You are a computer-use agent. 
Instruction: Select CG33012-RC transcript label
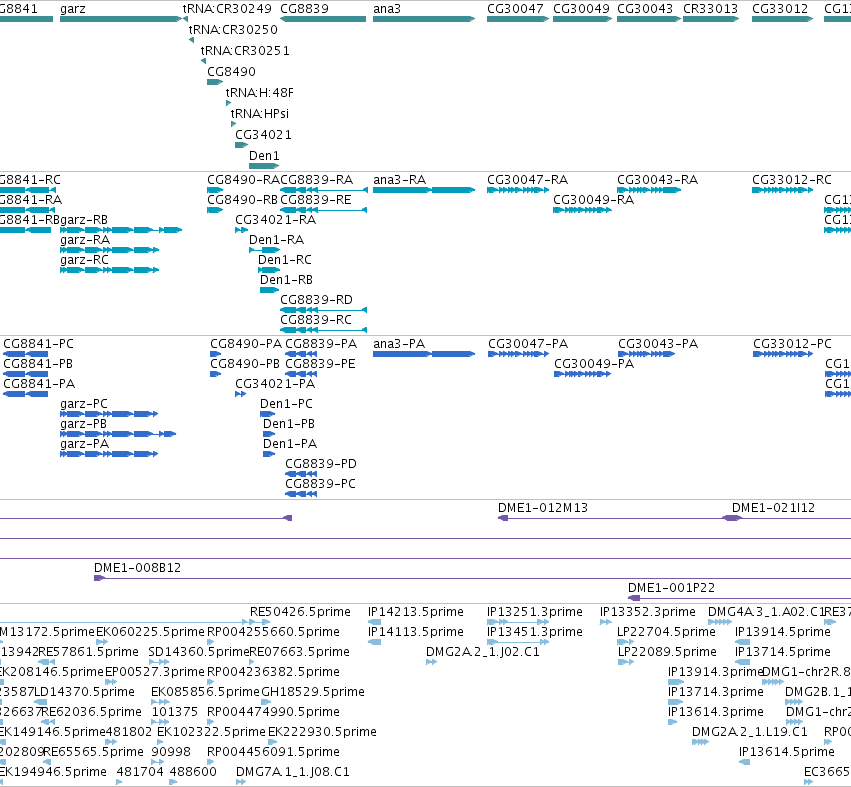(792, 180)
